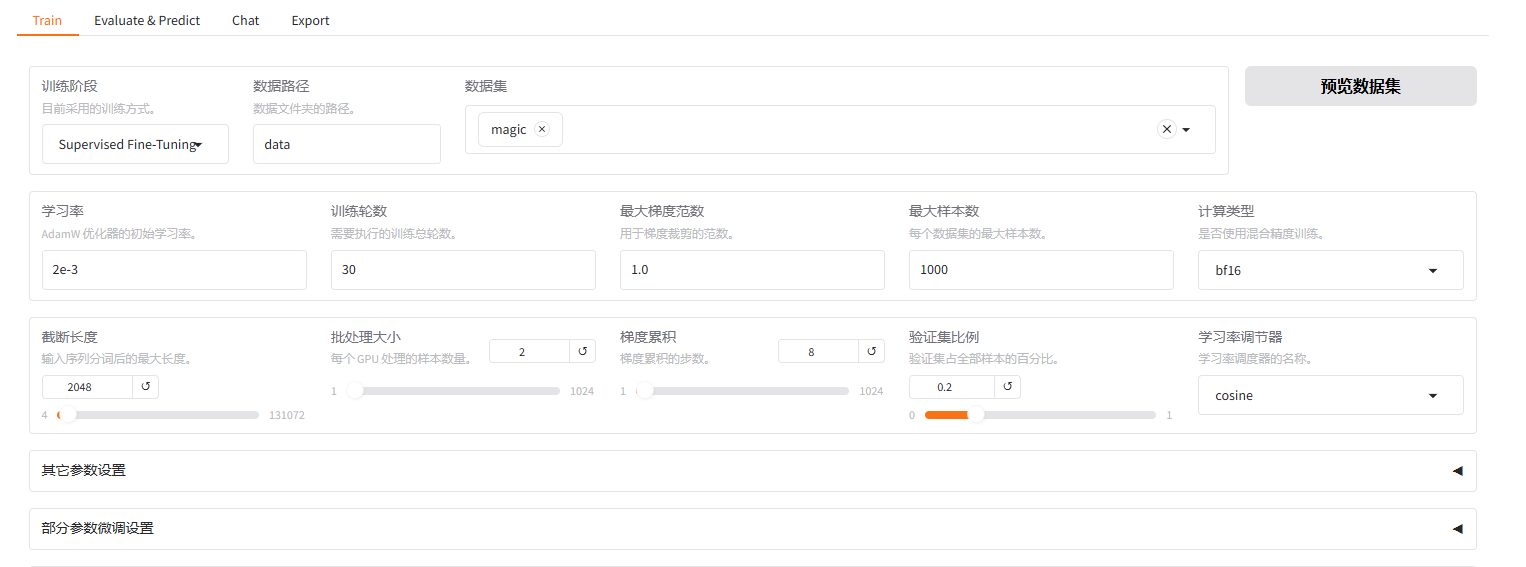Go to the Export tab
Image resolution: width=1526 pixels, height=567 pixels.
pyautogui.click(x=310, y=20)
